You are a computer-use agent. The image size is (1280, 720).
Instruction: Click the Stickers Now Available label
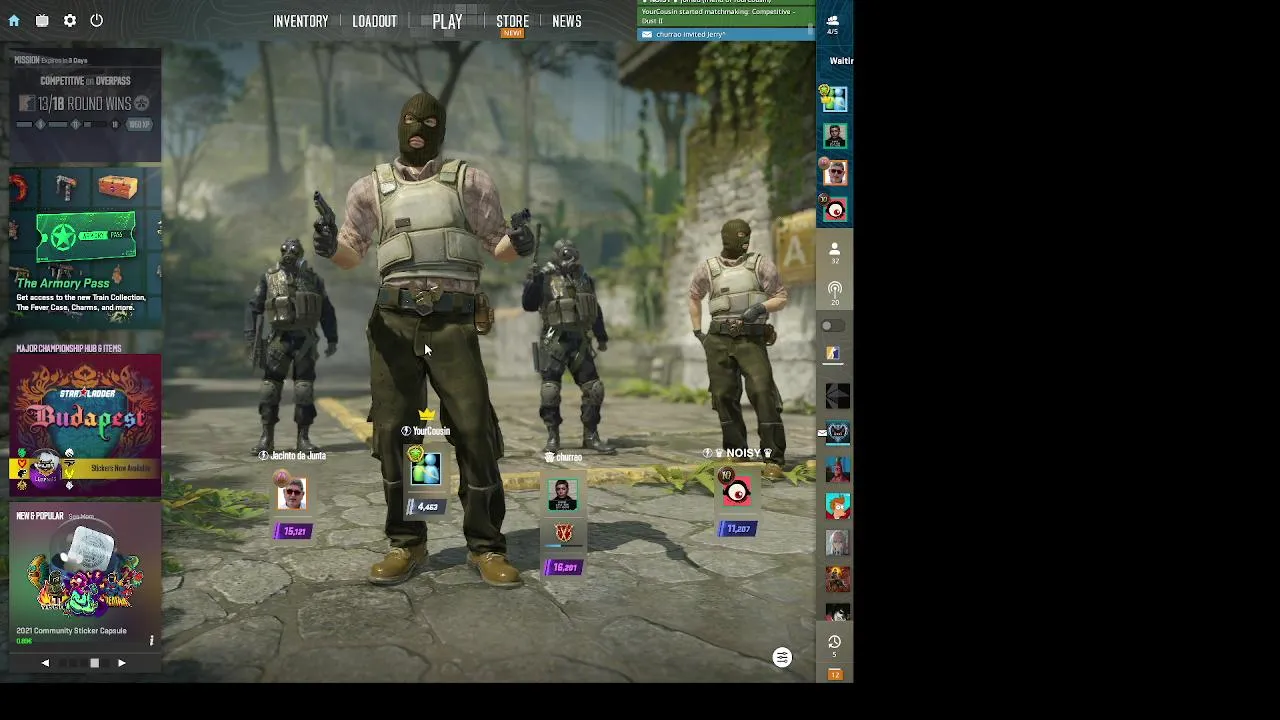point(120,468)
